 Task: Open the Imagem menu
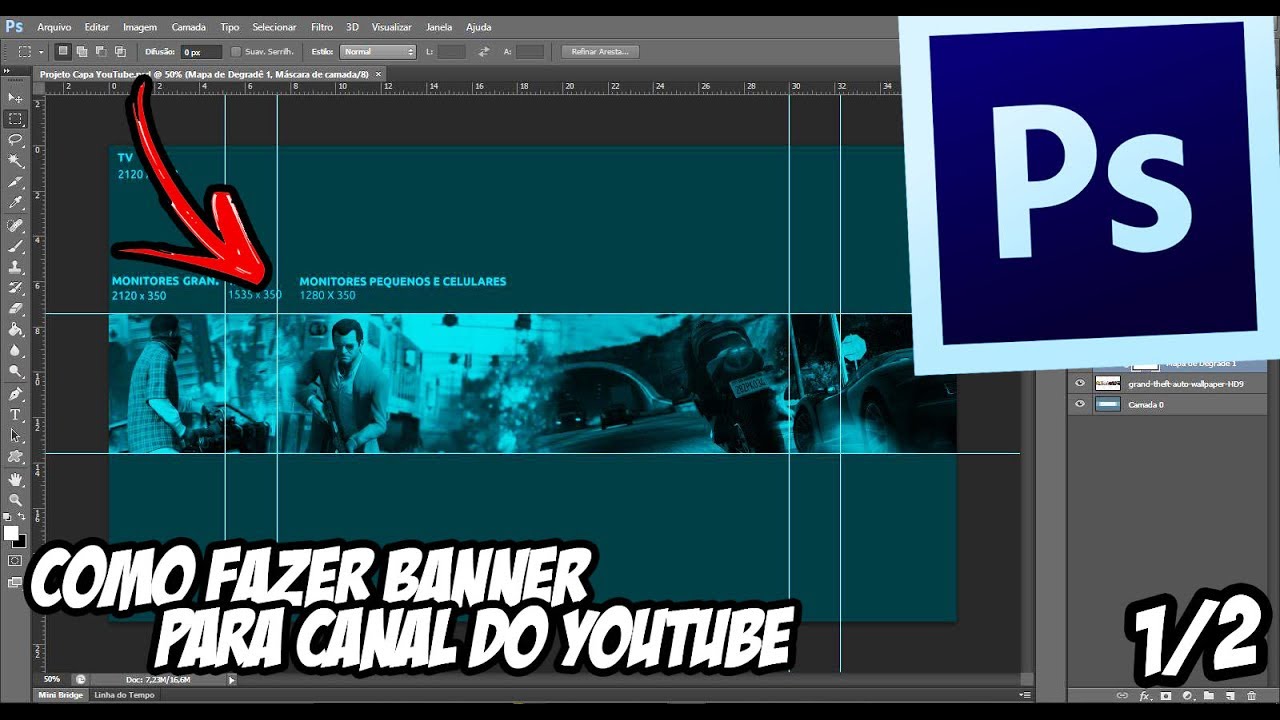[140, 27]
